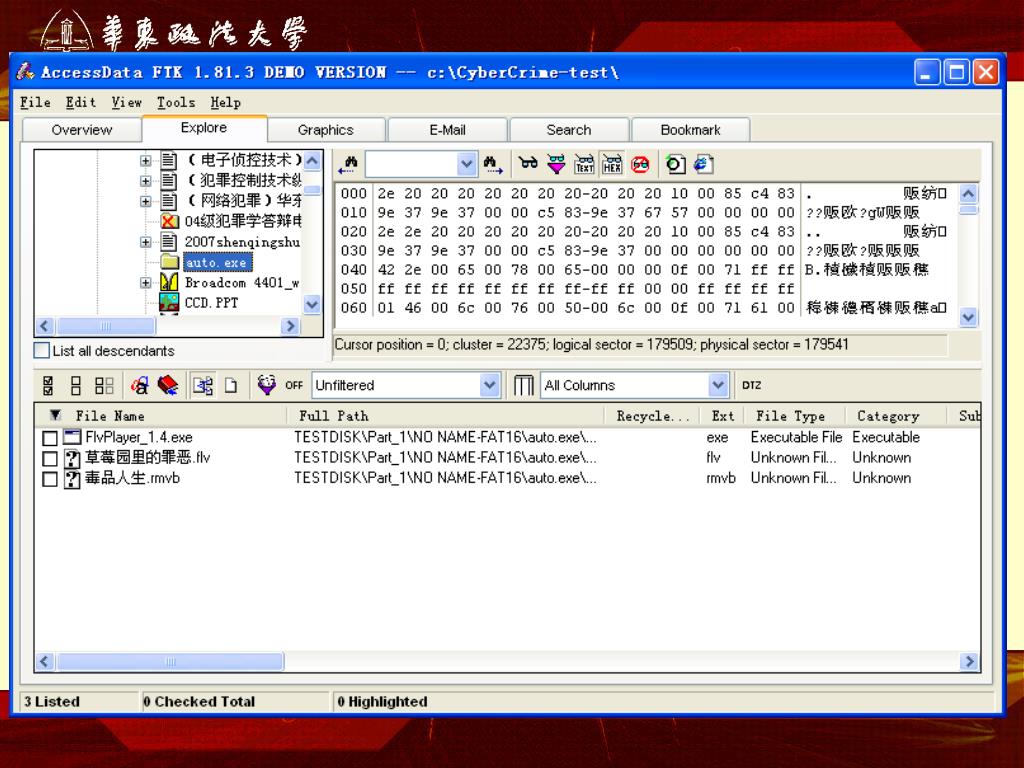Switch to the Graphics tab
The width and height of the screenshot is (1024, 768).
click(x=325, y=129)
